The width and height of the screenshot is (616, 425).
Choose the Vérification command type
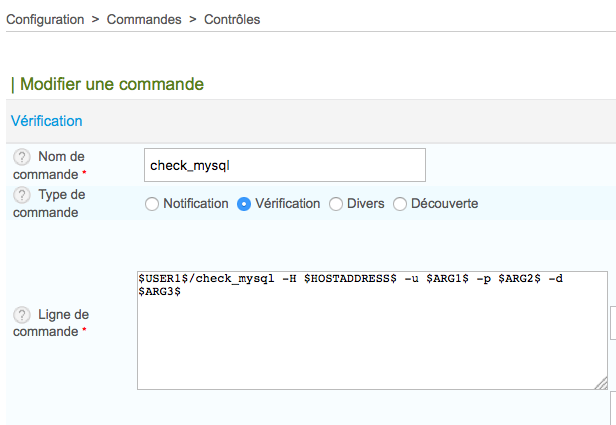[x=244, y=204]
